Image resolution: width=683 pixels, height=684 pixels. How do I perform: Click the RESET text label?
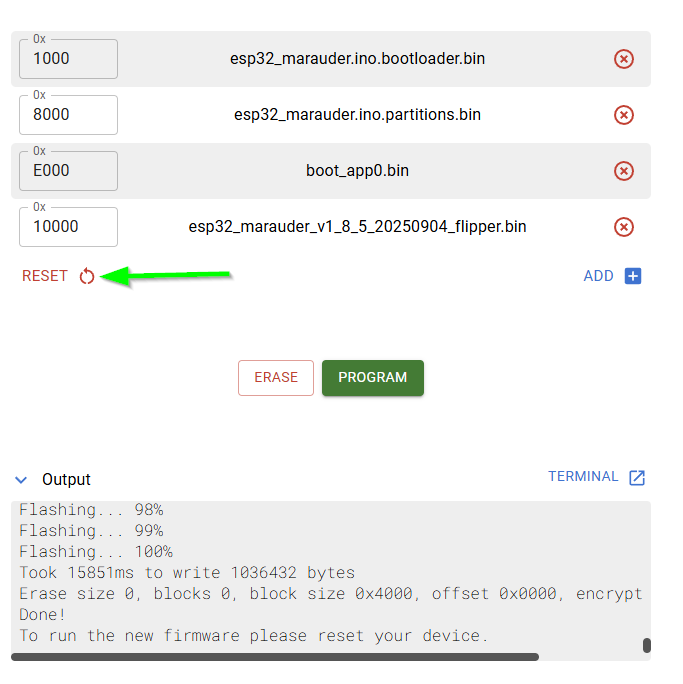tap(45, 276)
